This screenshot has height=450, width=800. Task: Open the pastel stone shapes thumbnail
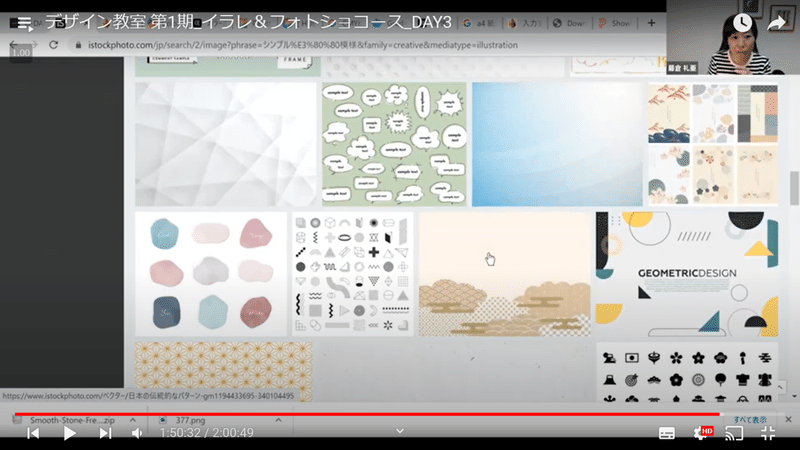click(211, 274)
